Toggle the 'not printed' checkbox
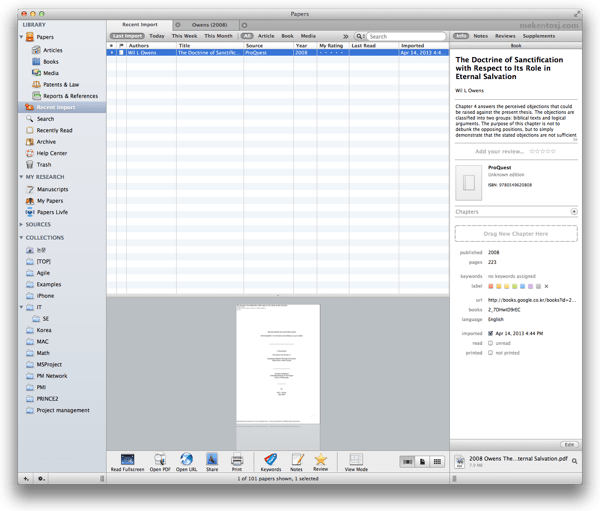The width and height of the screenshot is (600, 511). pyautogui.click(x=490, y=352)
